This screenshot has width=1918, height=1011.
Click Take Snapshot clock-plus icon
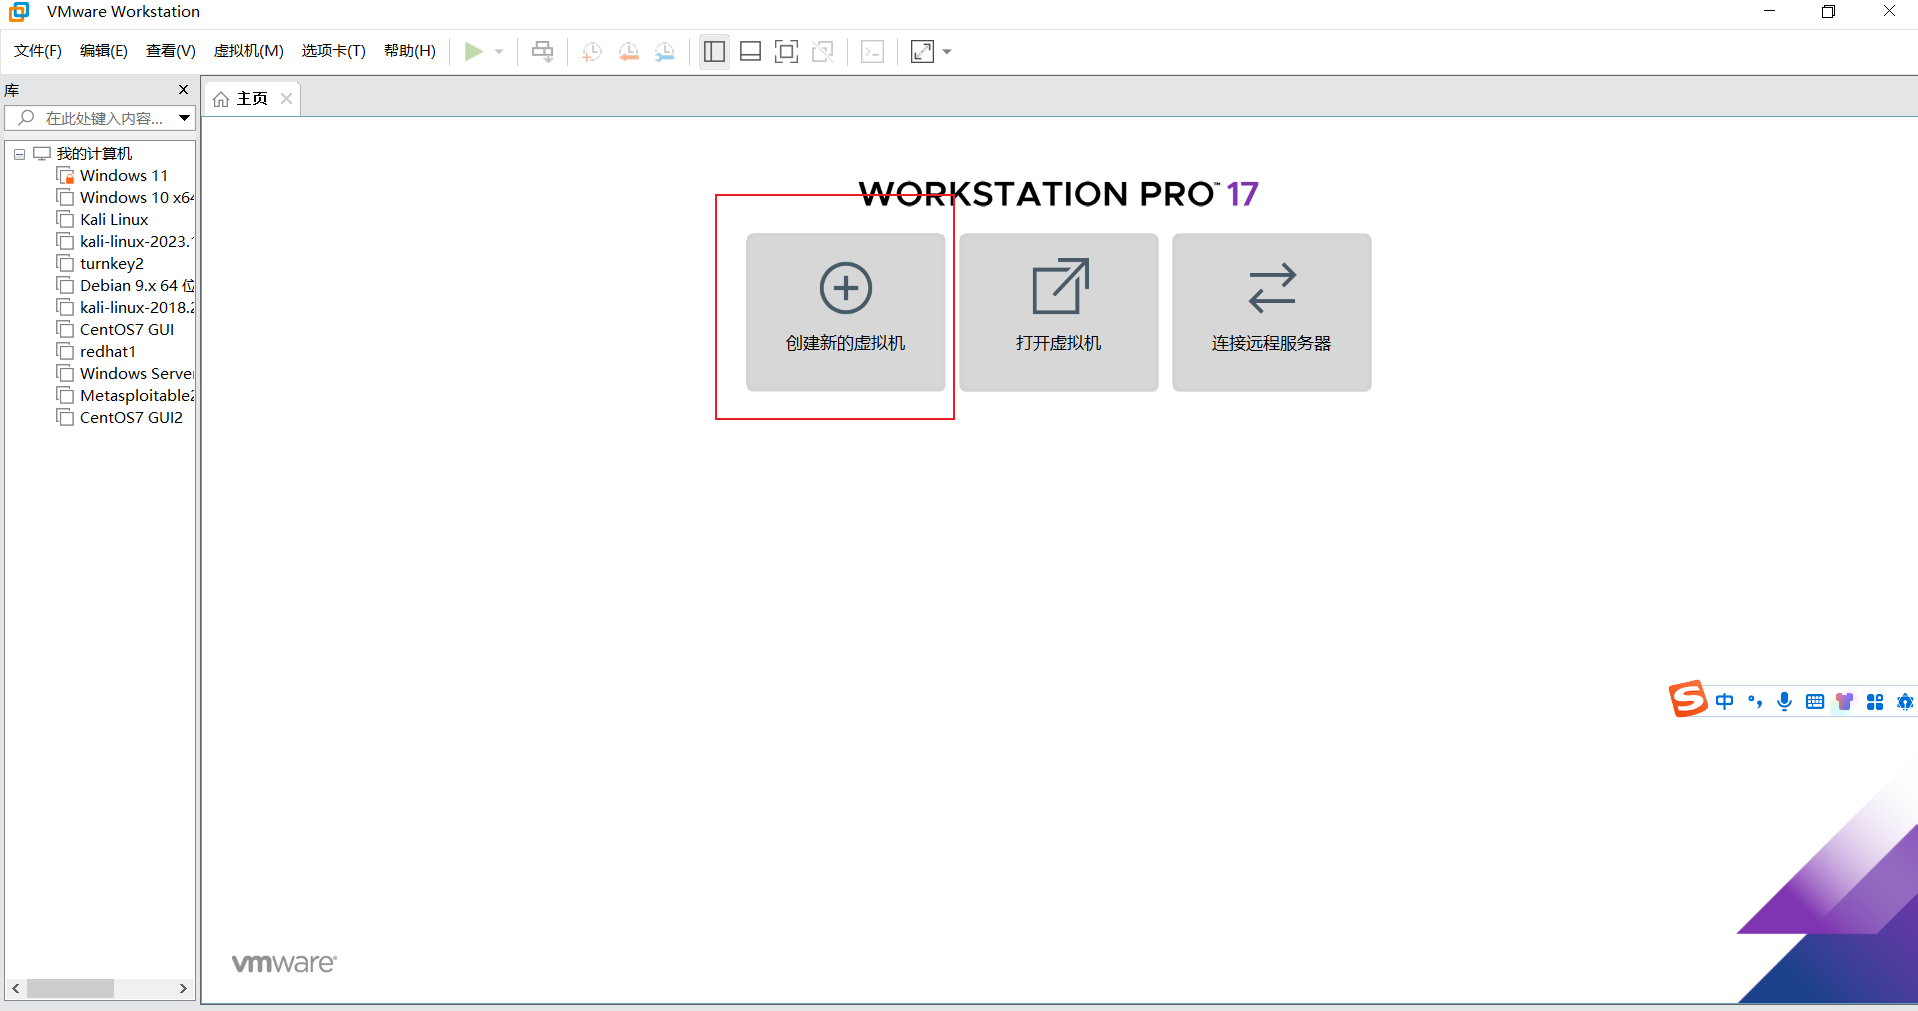pyautogui.click(x=592, y=52)
